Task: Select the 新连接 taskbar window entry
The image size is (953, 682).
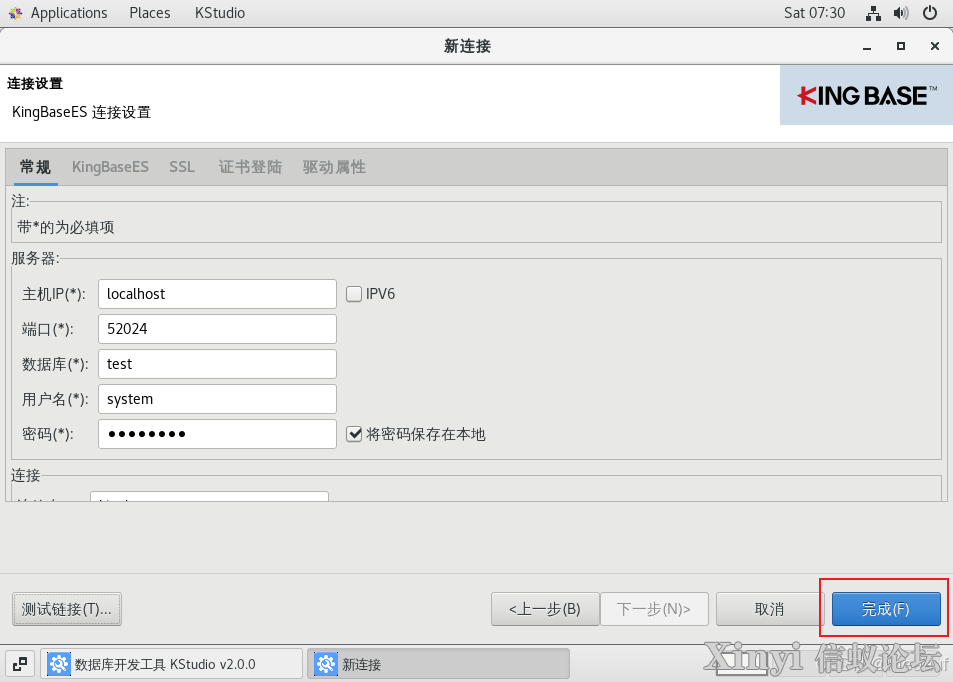Action: pyautogui.click(x=438, y=664)
